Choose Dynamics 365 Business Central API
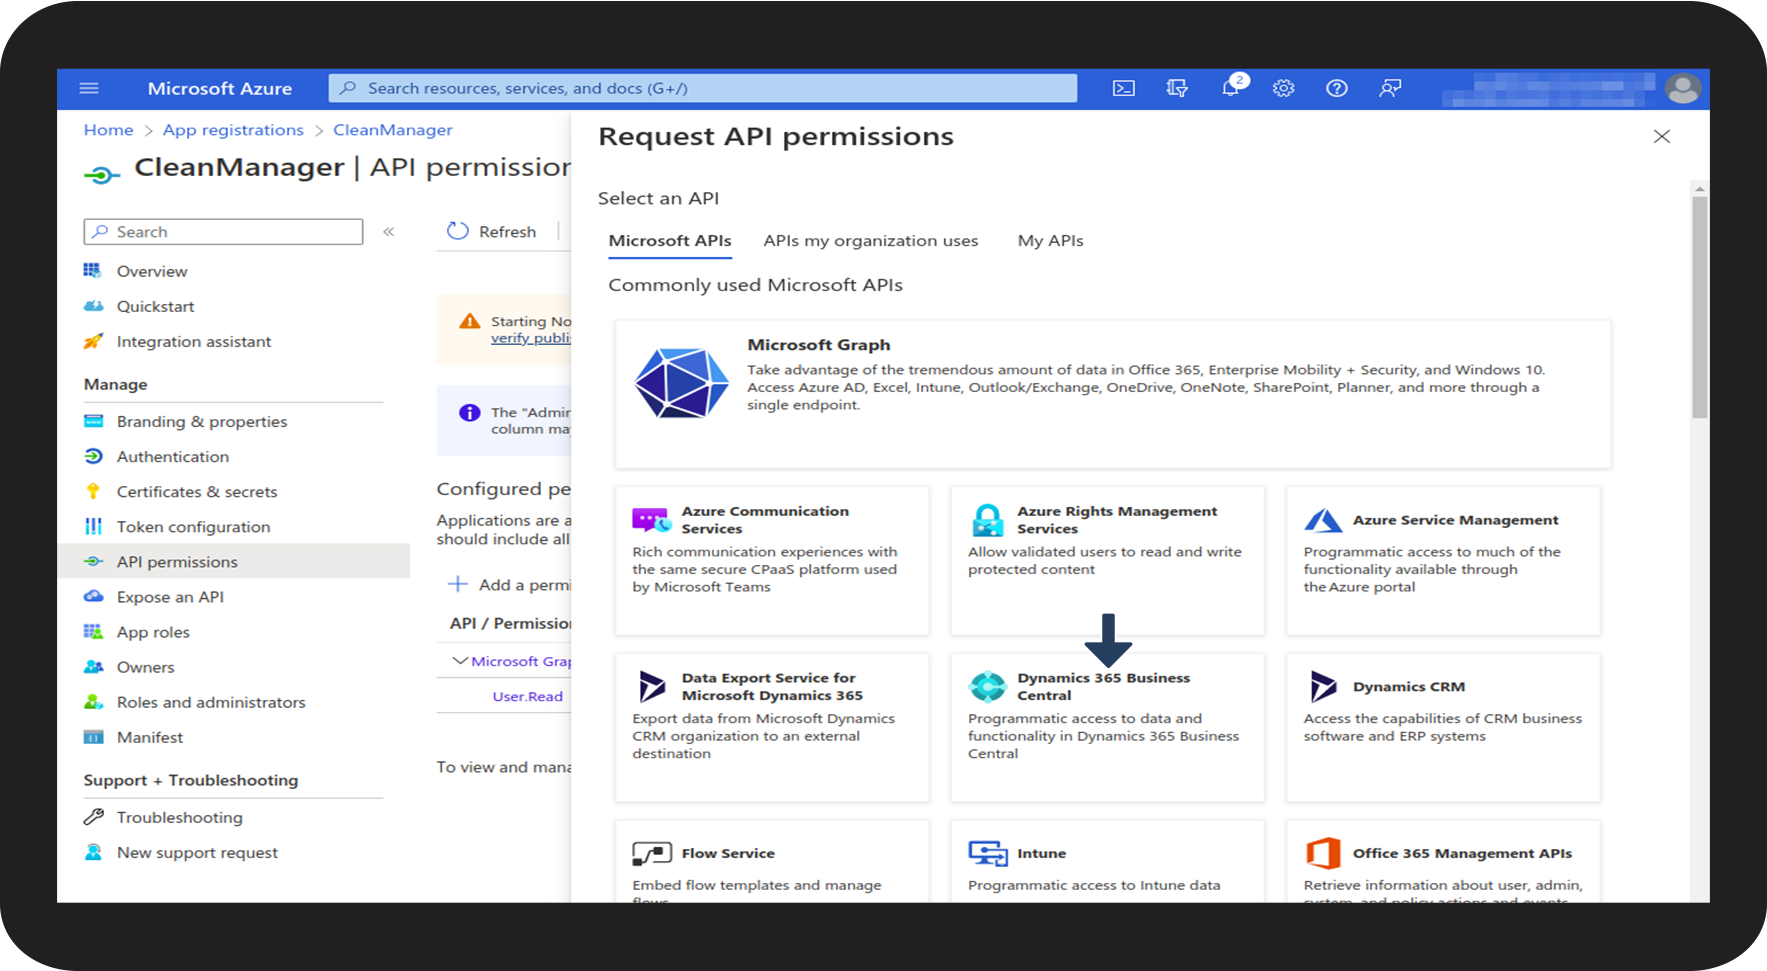Image resolution: width=1767 pixels, height=971 pixels. tap(1106, 726)
